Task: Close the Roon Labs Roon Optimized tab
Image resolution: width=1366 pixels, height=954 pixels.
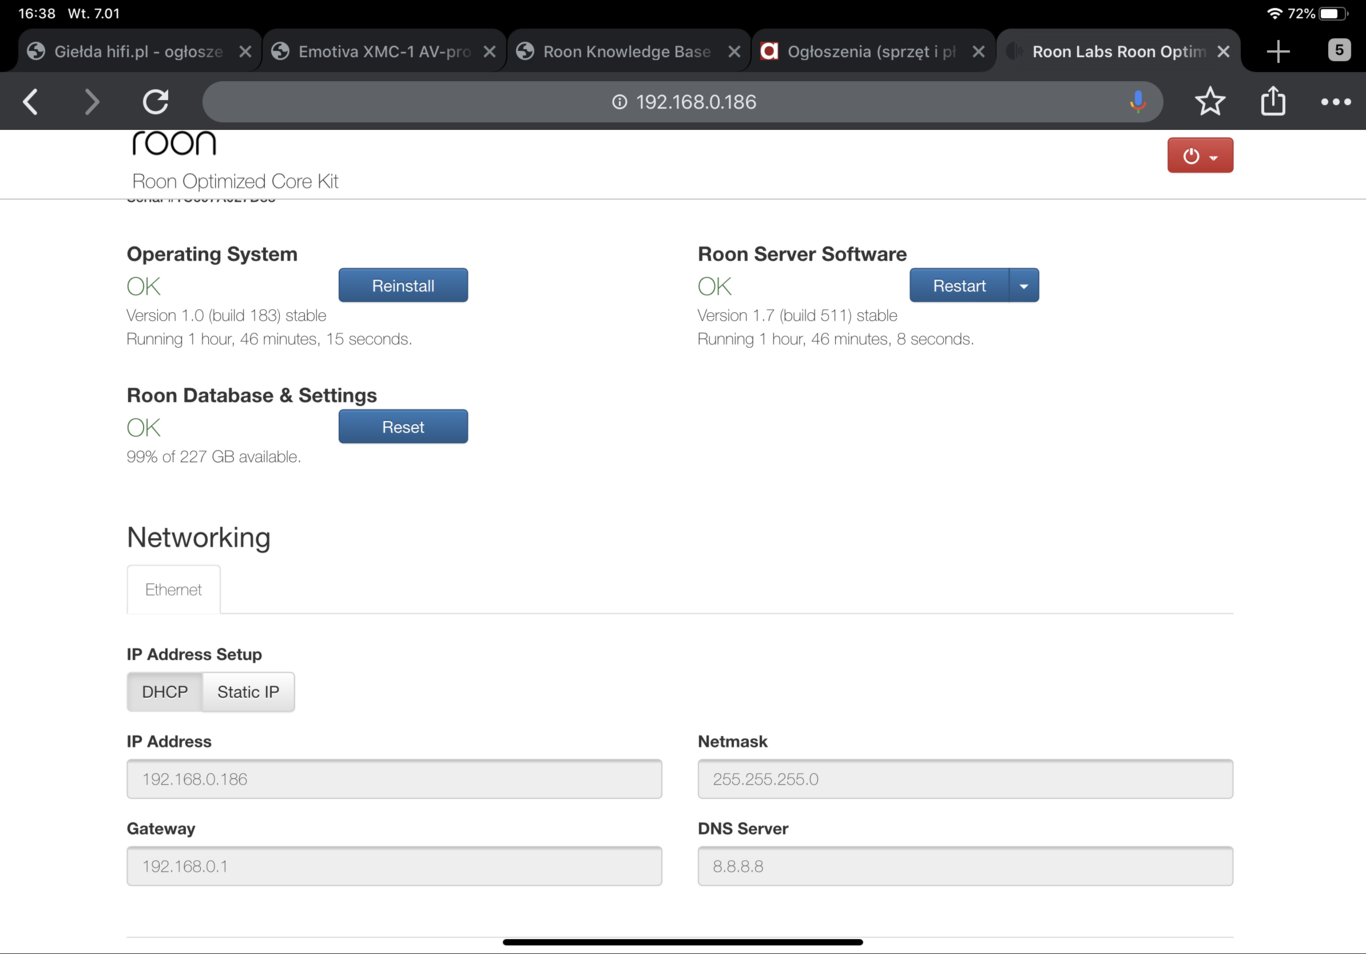Action: point(1223,51)
